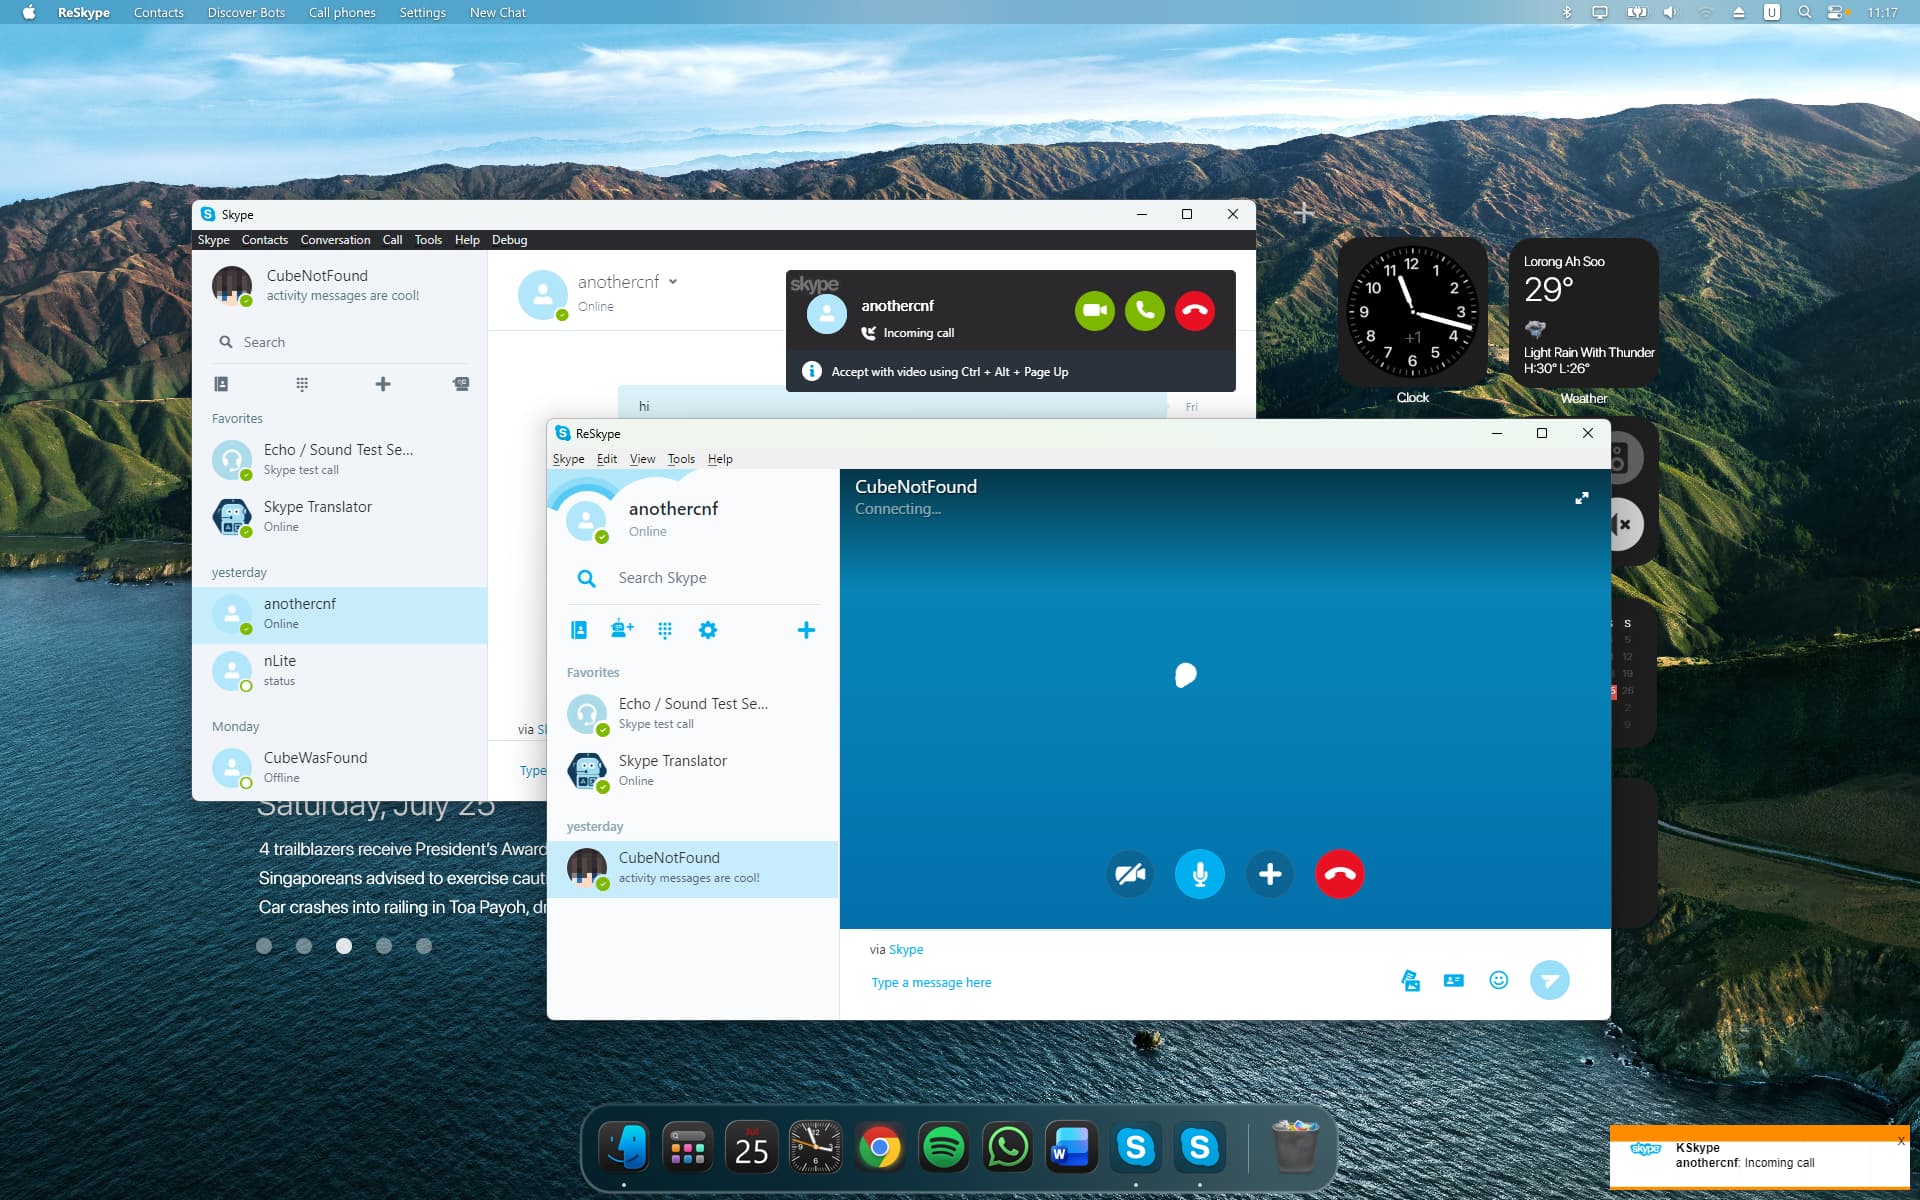Open Spotify from the dock
This screenshot has height=1200, width=1920.
pyautogui.click(x=943, y=1148)
